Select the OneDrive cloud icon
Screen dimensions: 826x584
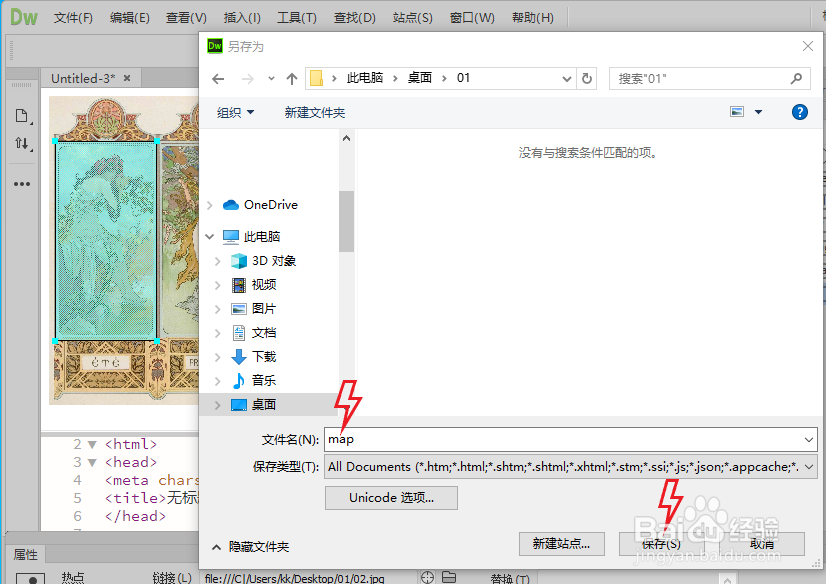click(x=231, y=205)
